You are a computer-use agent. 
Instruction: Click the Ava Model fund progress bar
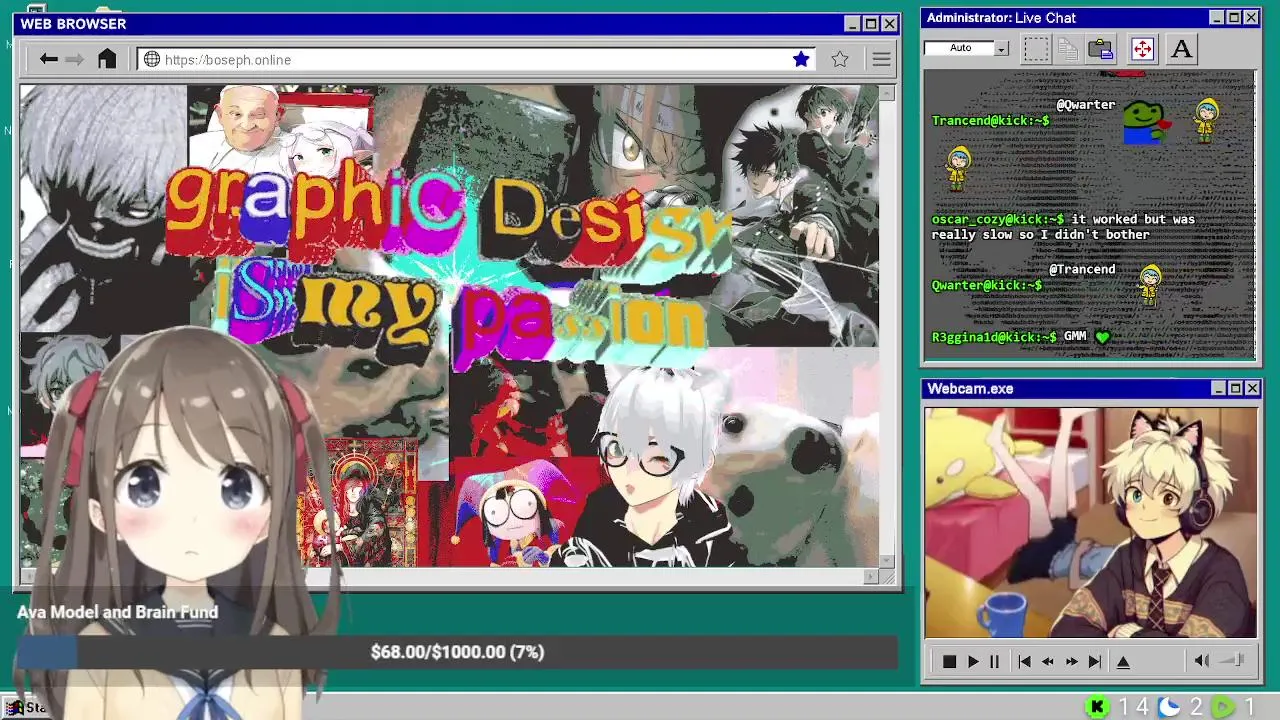457,652
